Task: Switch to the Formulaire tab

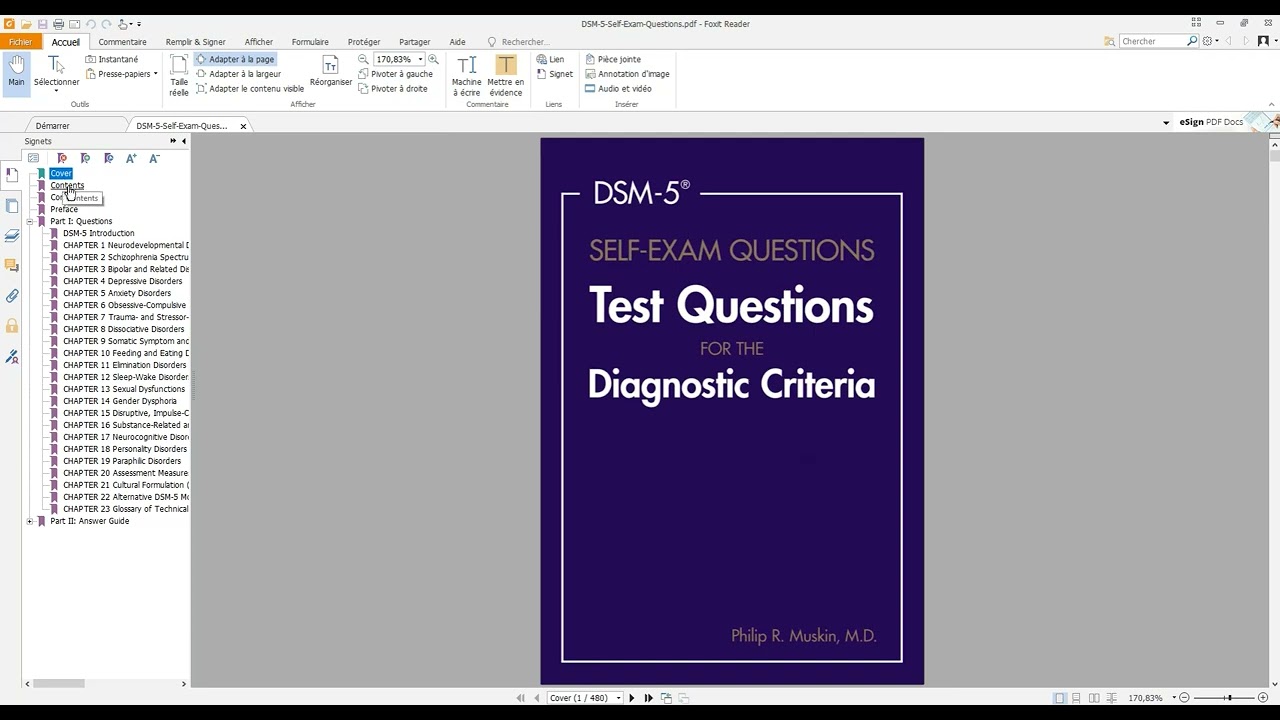Action: (310, 42)
